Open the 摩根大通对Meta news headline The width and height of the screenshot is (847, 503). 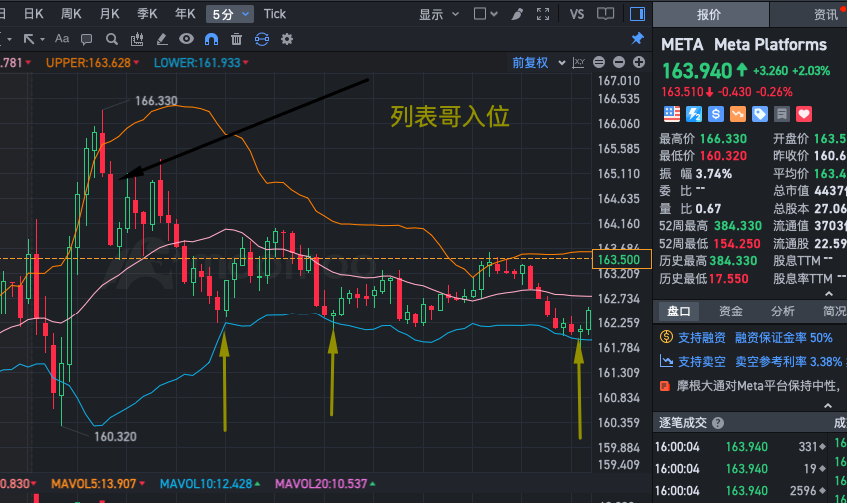click(759, 386)
